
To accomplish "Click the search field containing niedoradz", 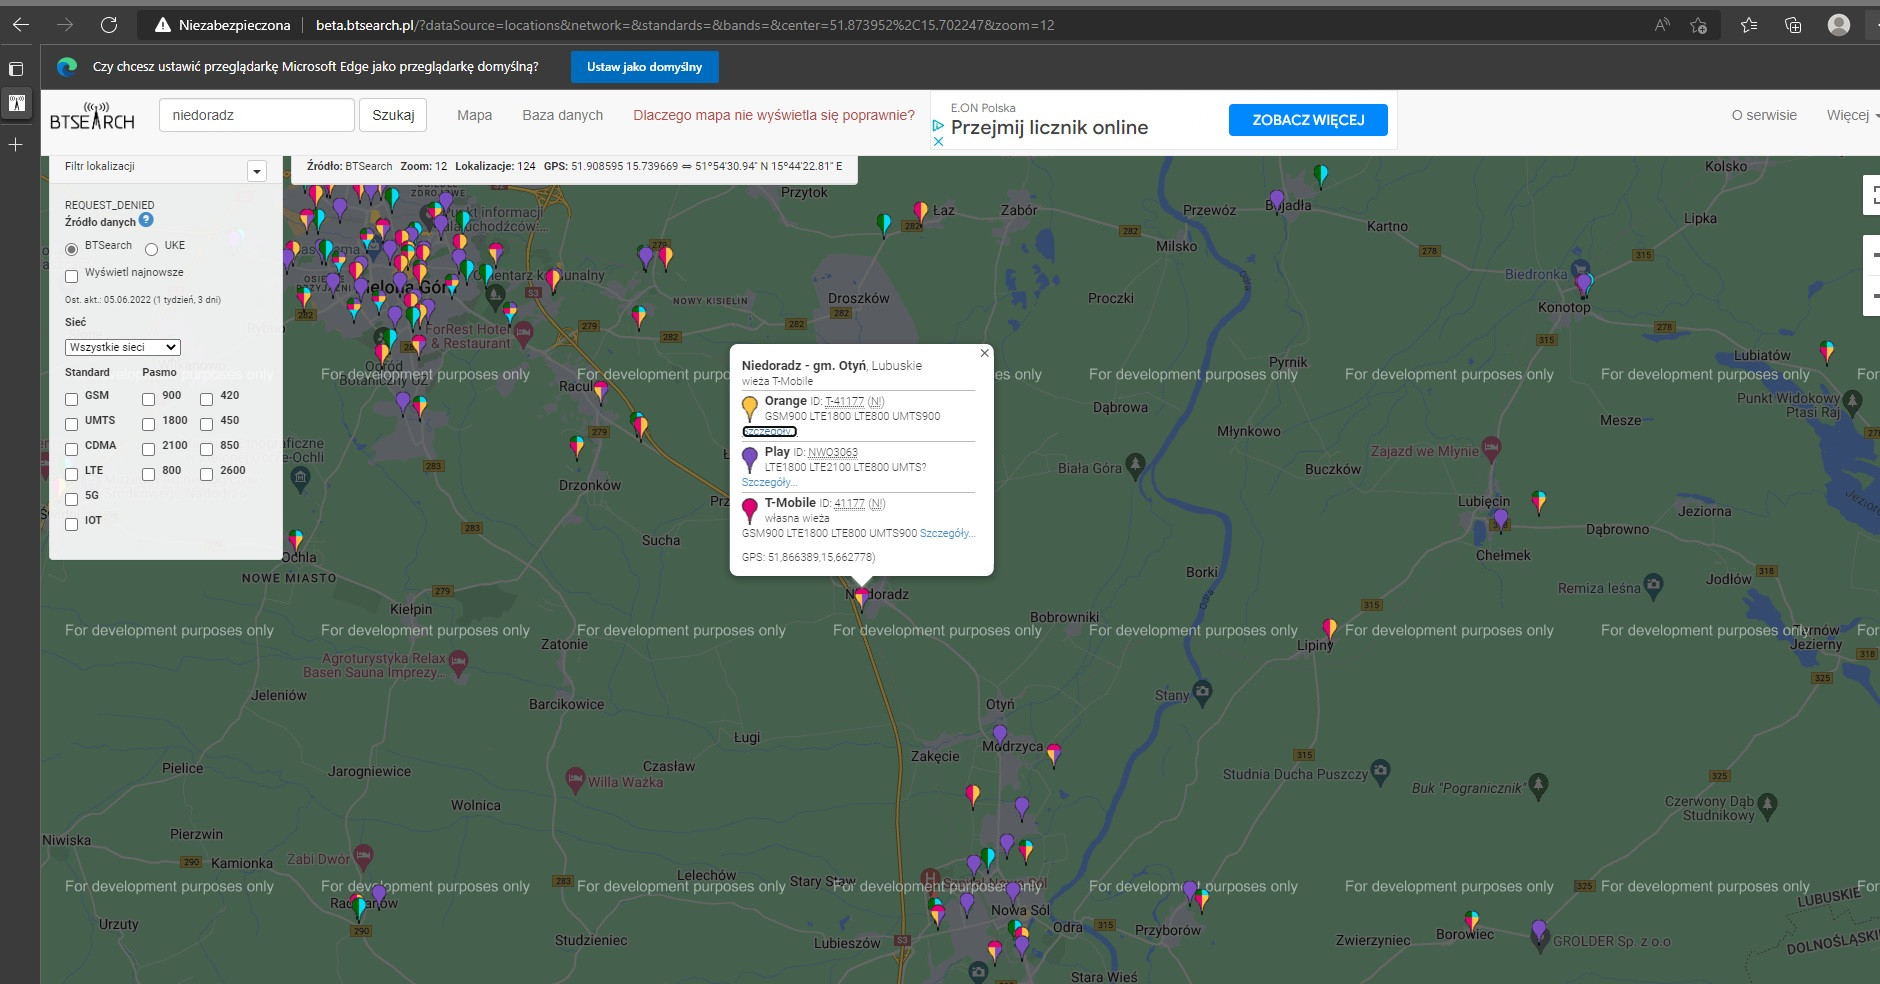I will point(257,115).
